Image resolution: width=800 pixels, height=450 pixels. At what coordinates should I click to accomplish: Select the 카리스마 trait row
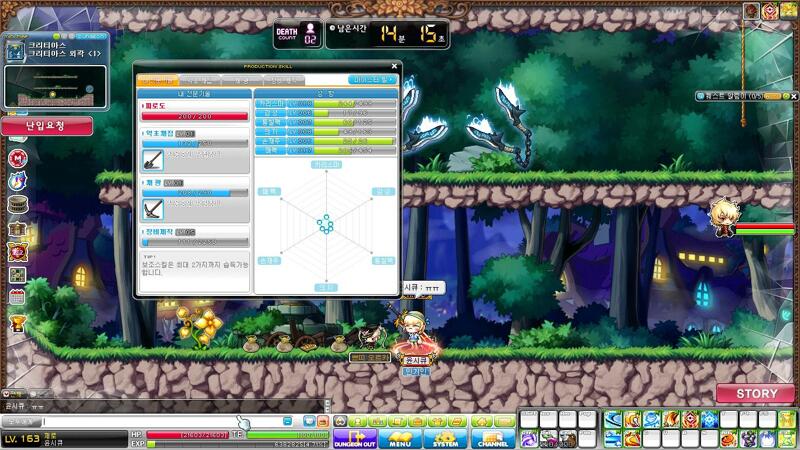coord(326,104)
